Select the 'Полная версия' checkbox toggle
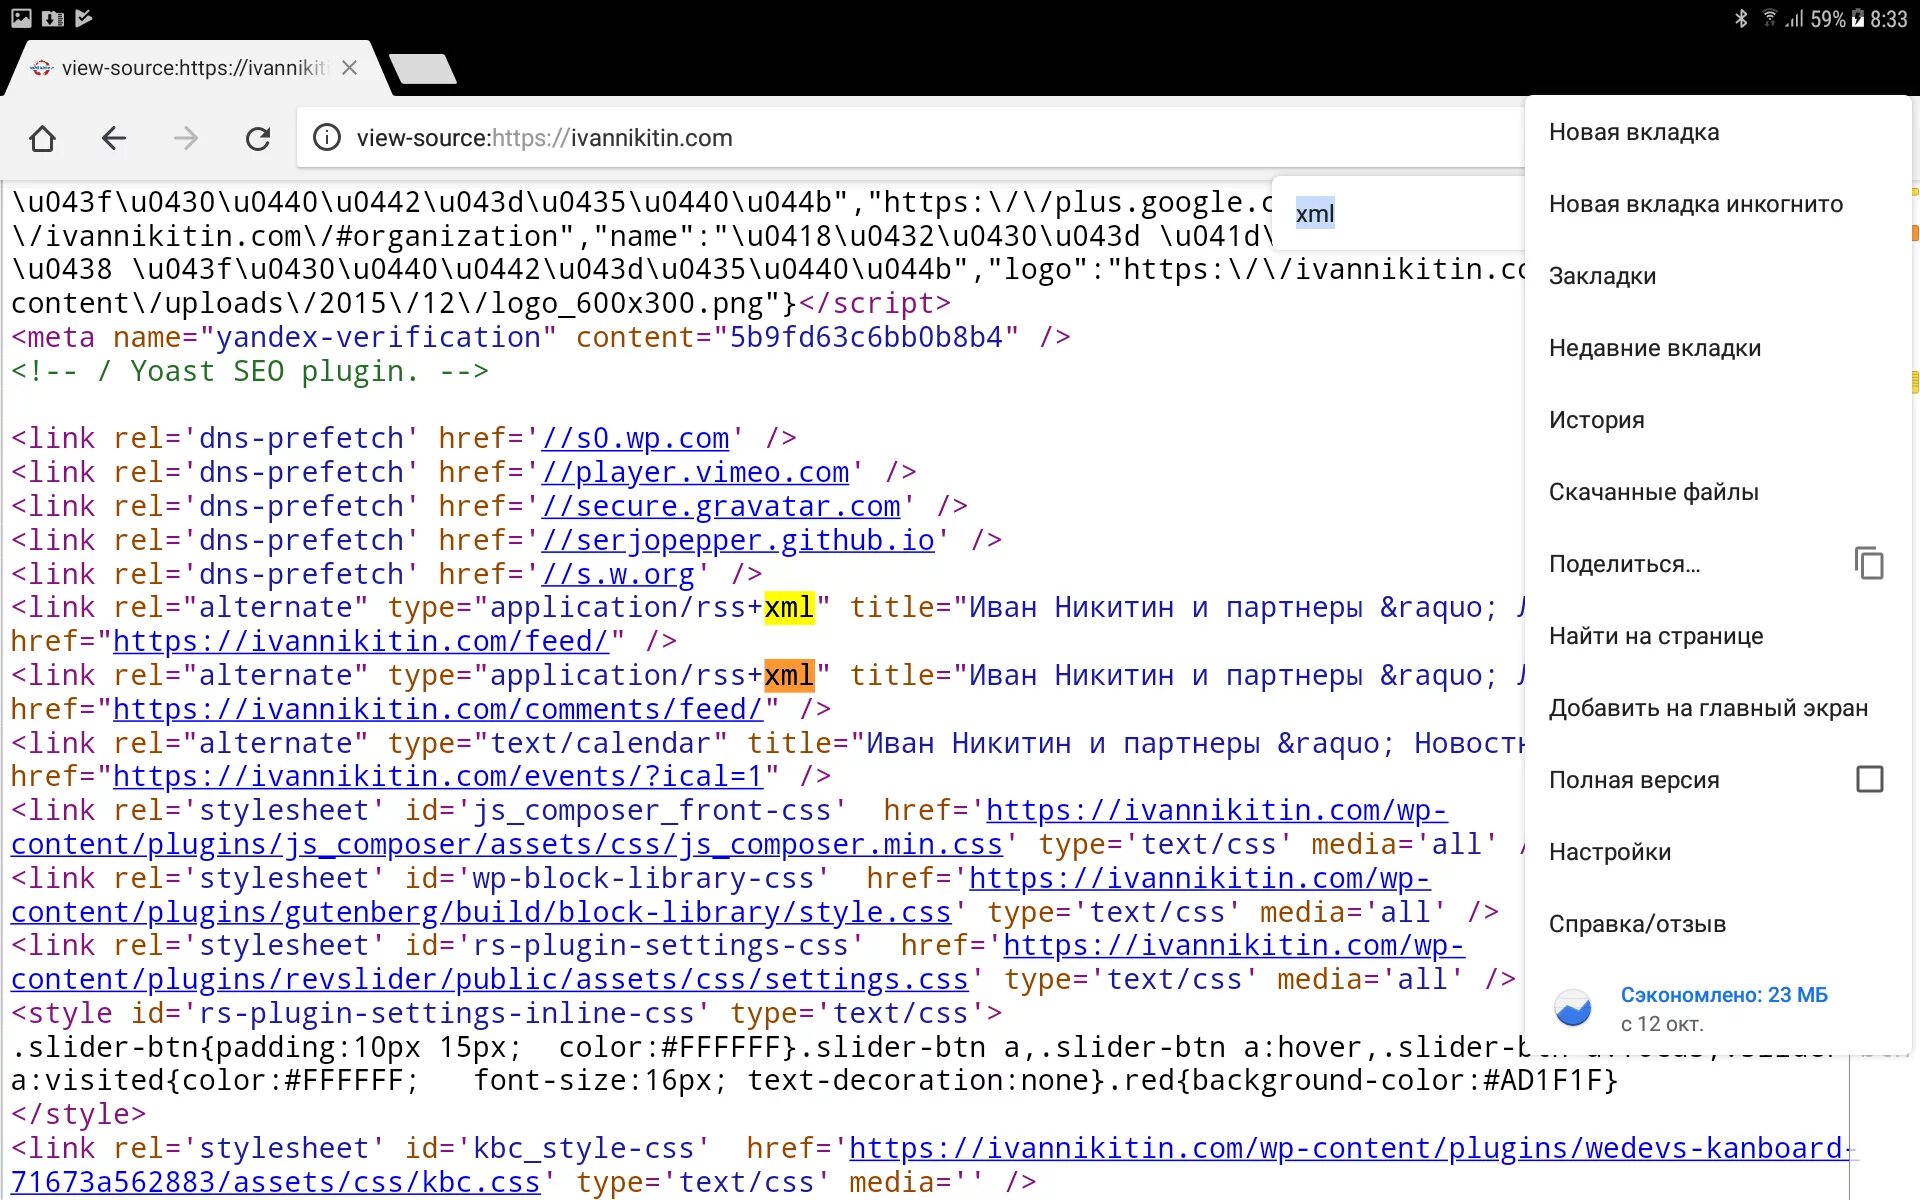 click(1870, 778)
